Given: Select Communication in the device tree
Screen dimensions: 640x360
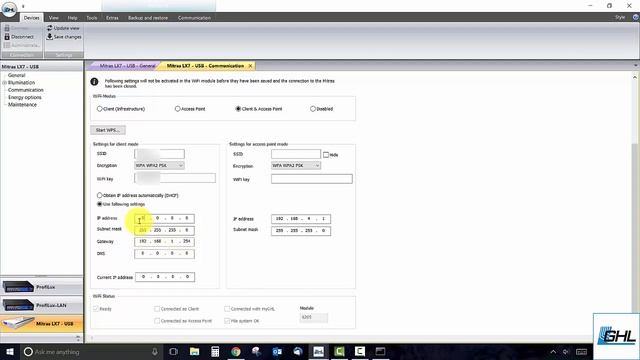Looking at the screenshot, I should click(x=26, y=90).
